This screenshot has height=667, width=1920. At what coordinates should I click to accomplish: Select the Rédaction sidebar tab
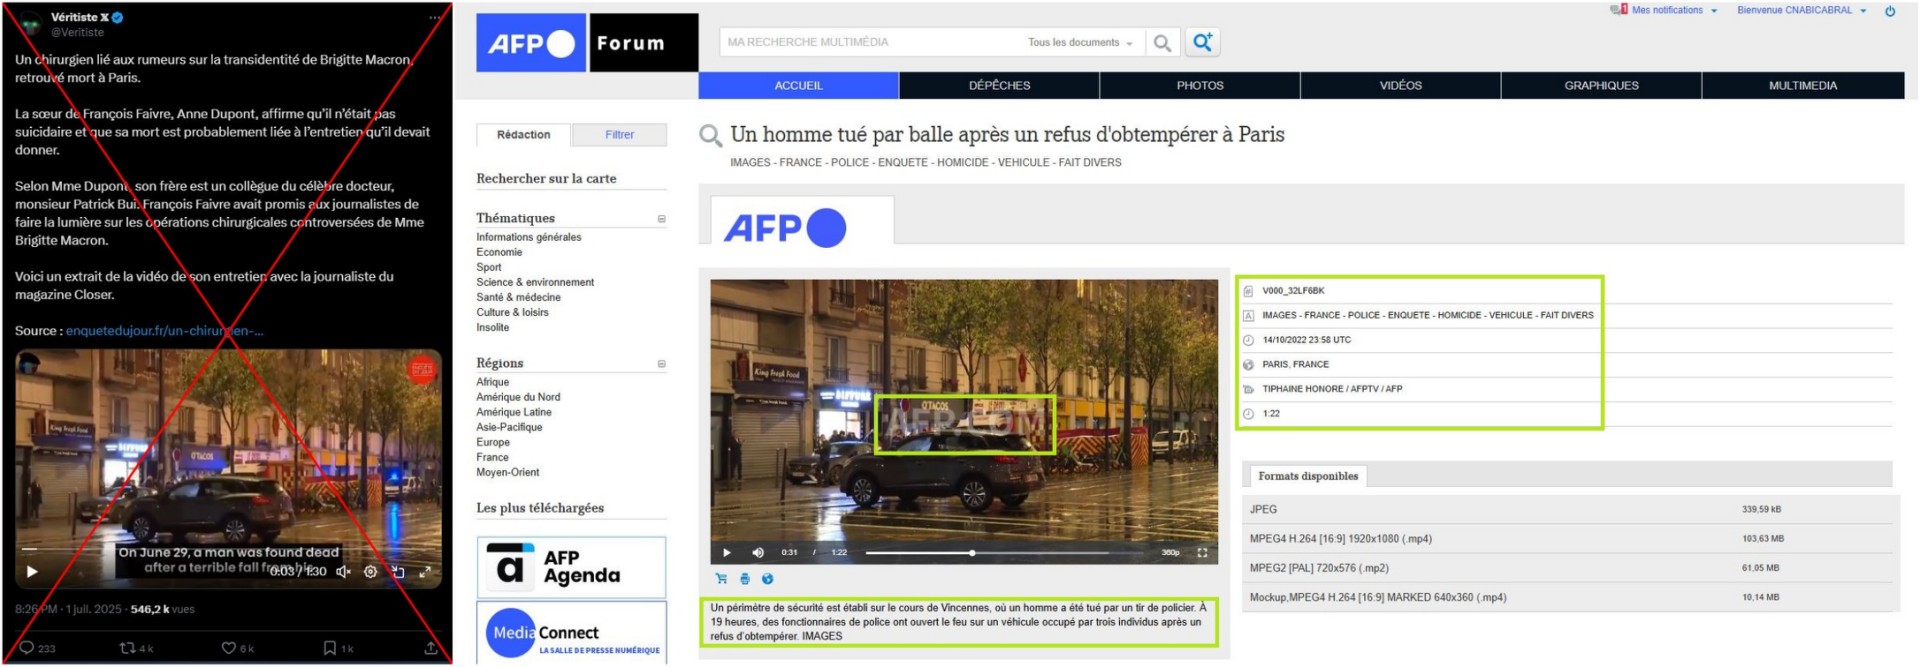[x=523, y=135]
